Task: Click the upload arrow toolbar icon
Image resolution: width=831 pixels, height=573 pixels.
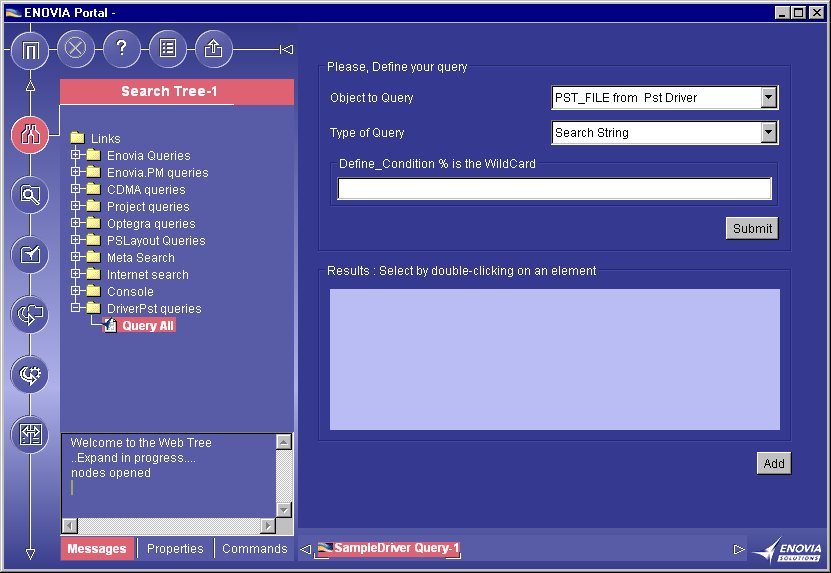Action: pyautogui.click(x=214, y=49)
